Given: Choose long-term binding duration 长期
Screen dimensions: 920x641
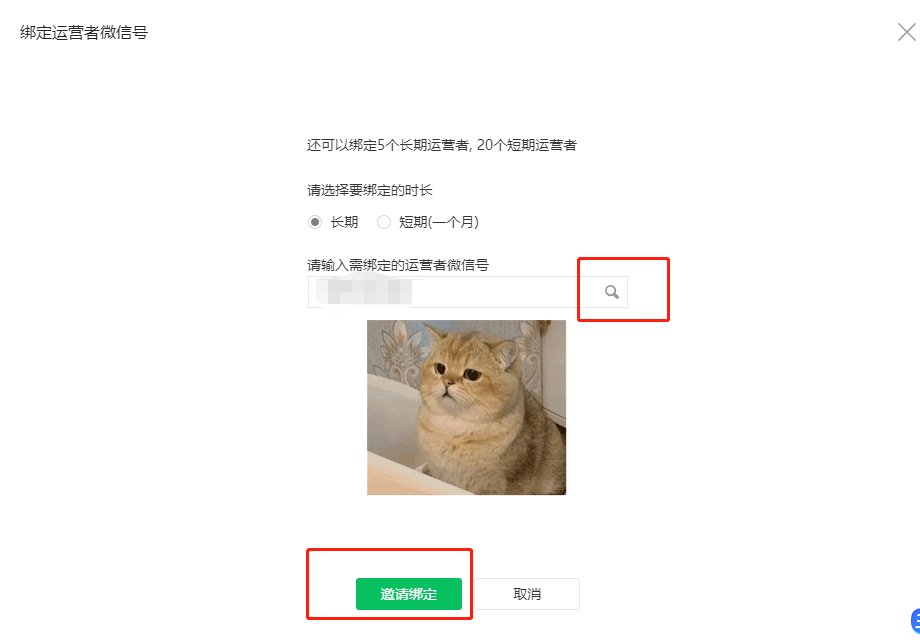Looking at the screenshot, I should [x=315, y=222].
